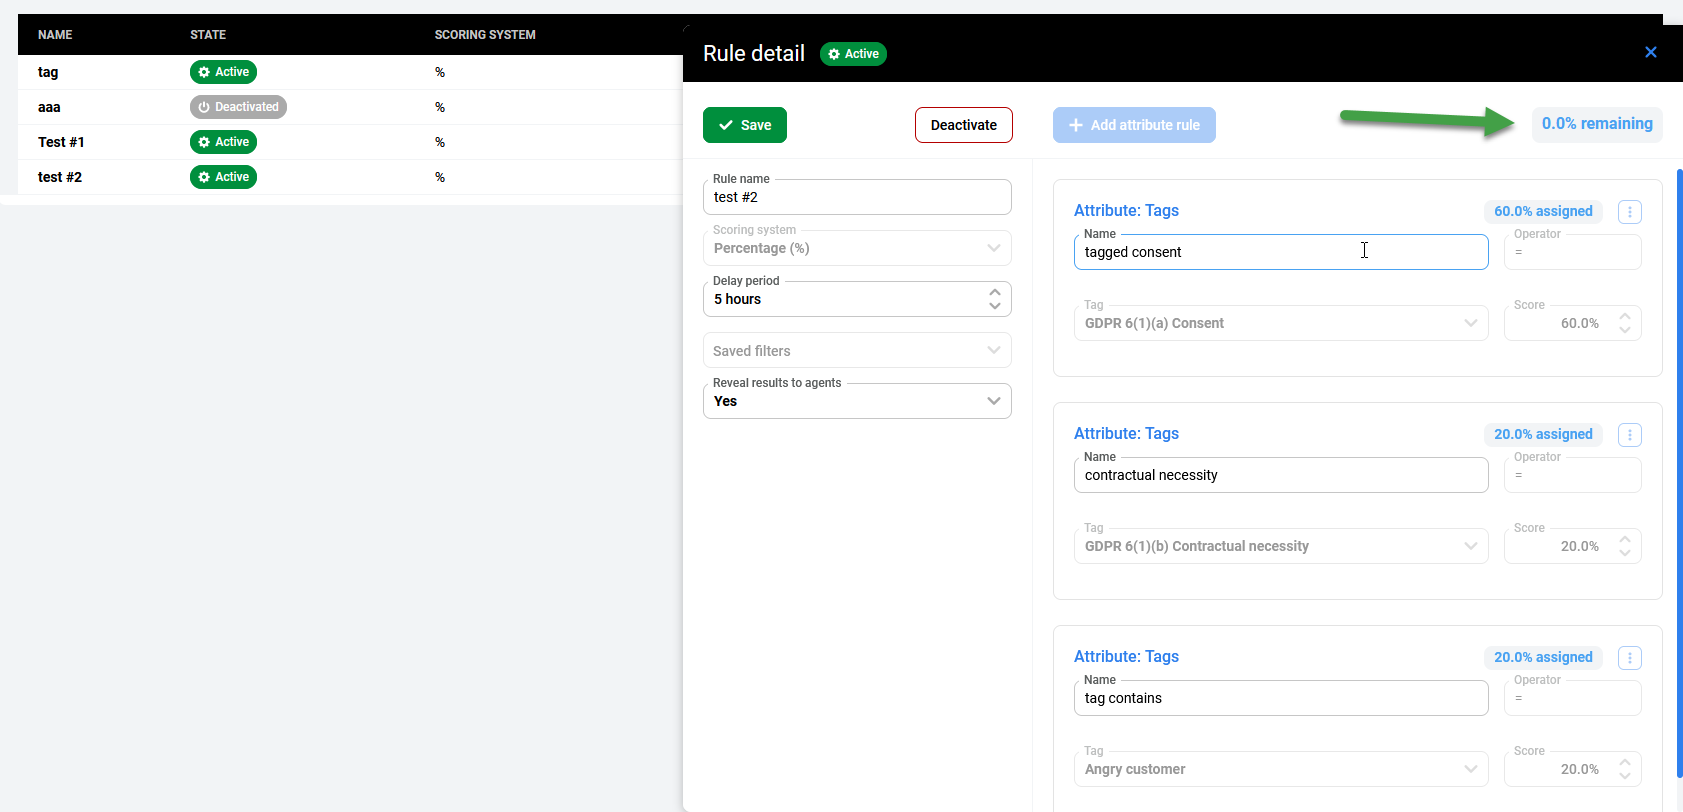Edit the Rule name field
This screenshot has height=812, width=1683.
[x=856, y=198]
